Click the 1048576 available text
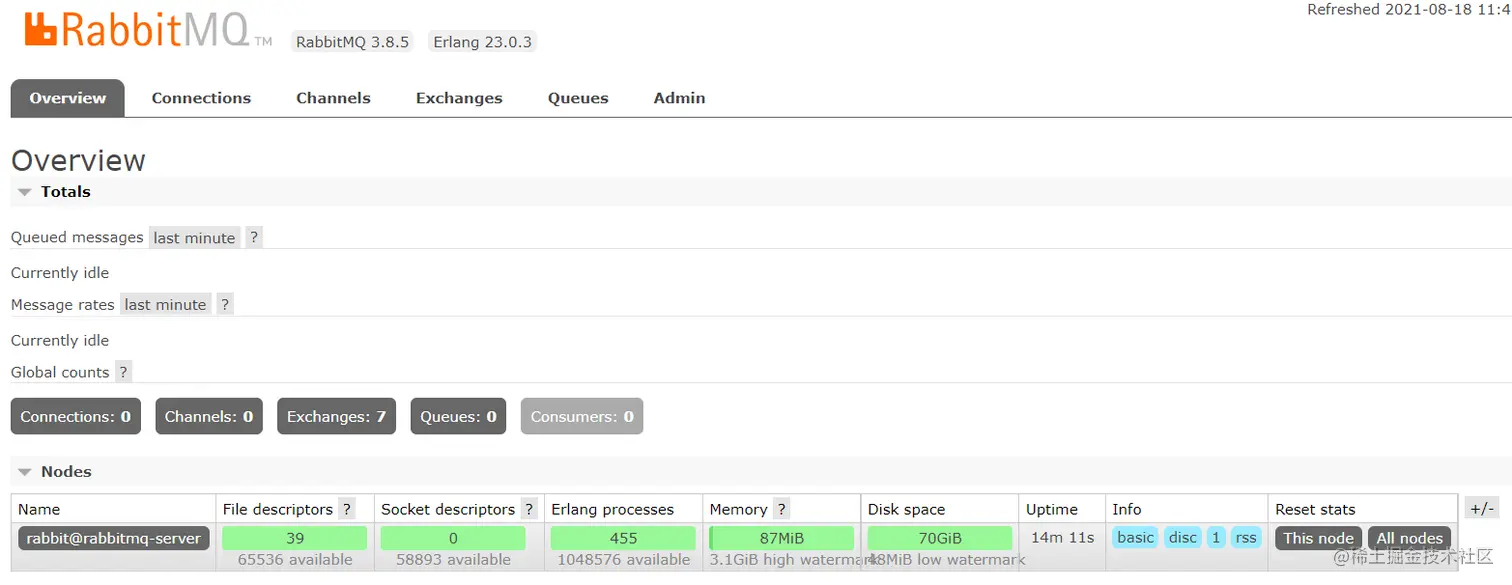The image size is (1512, 585). pyautogui.click(x=624, y=560)
